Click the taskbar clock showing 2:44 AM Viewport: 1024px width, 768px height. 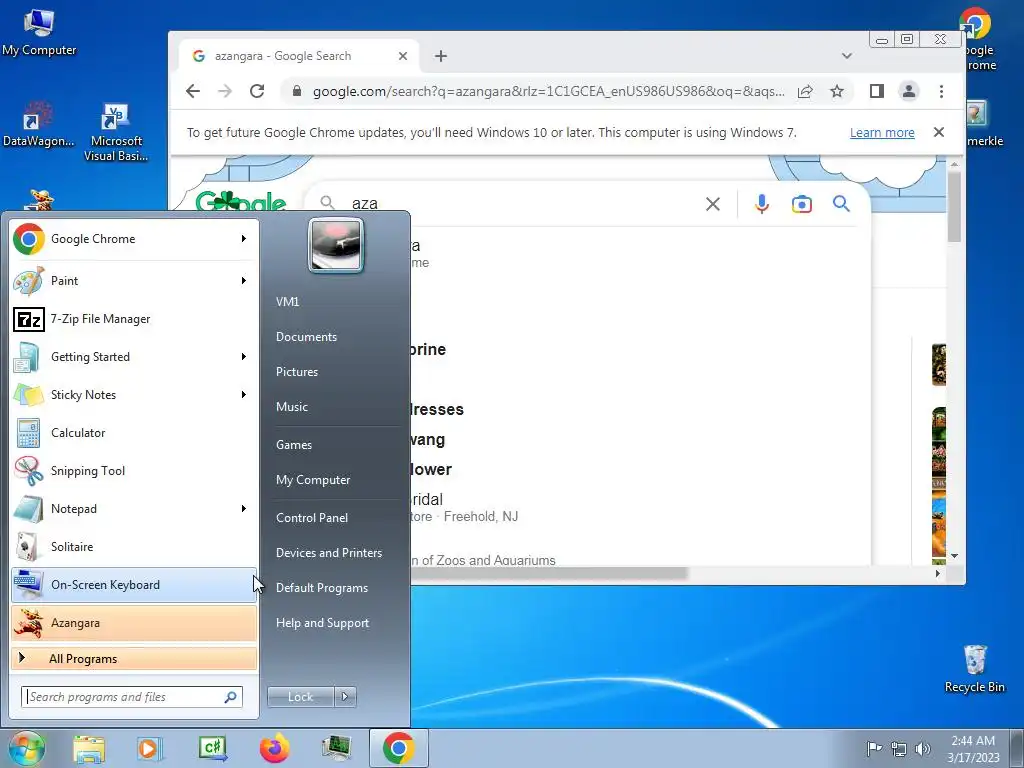point(973,749)
